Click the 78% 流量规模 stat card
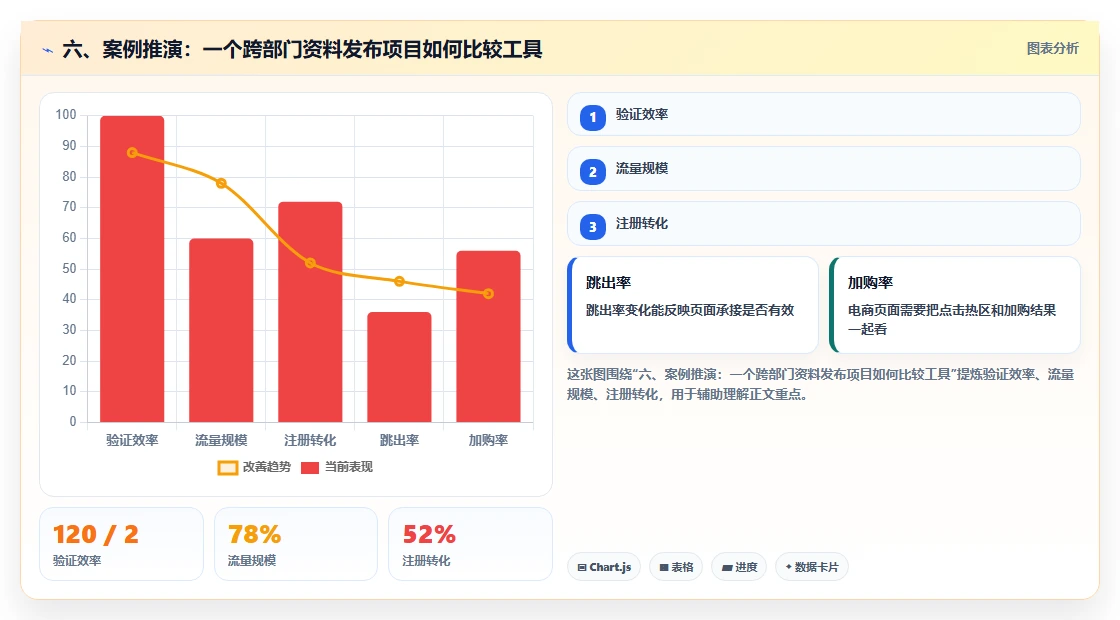The height and width of the screenshot is (620, 1120). 296,544
